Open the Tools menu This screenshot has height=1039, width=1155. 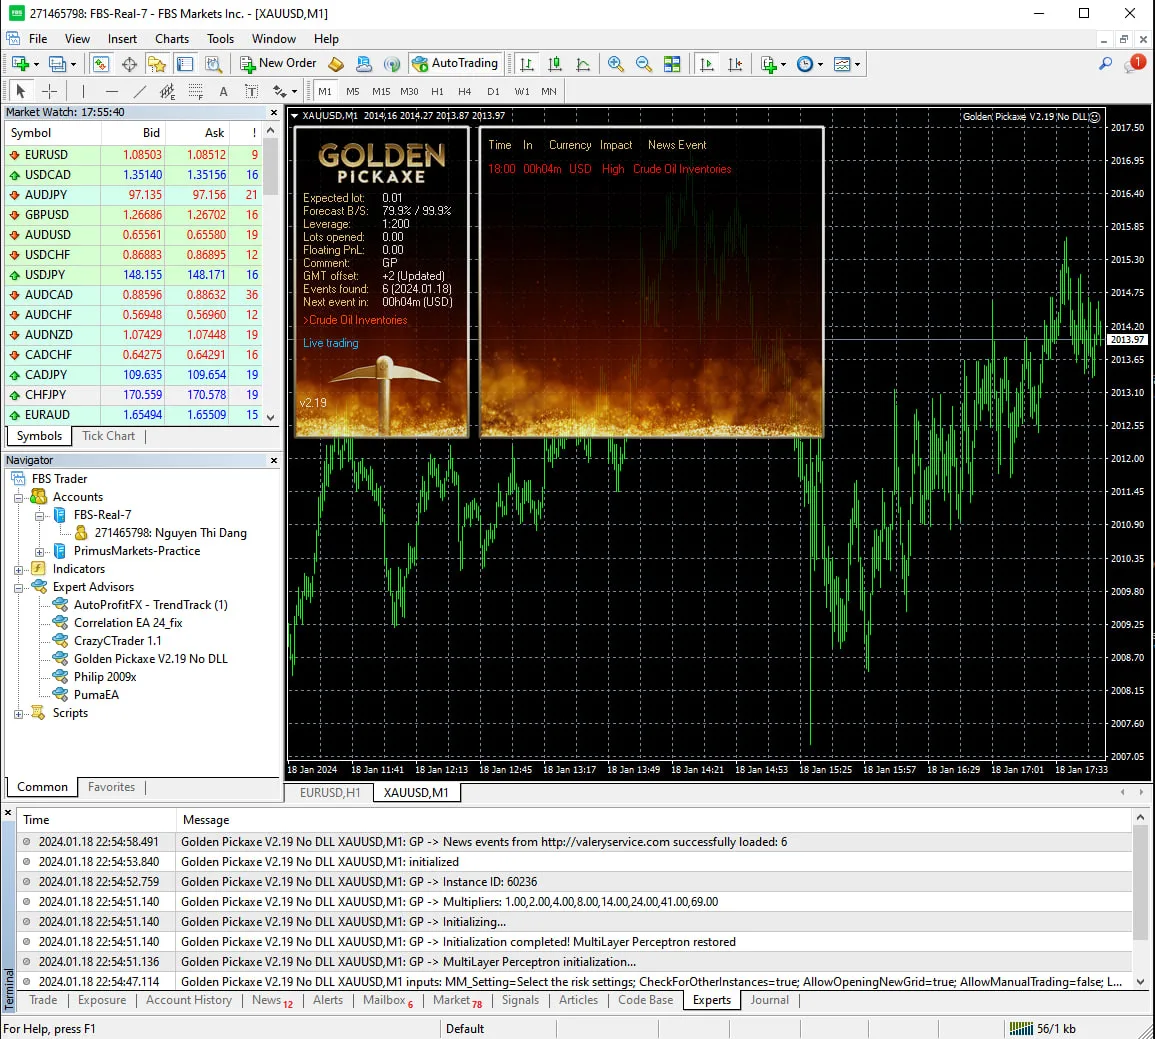[220, 39]
